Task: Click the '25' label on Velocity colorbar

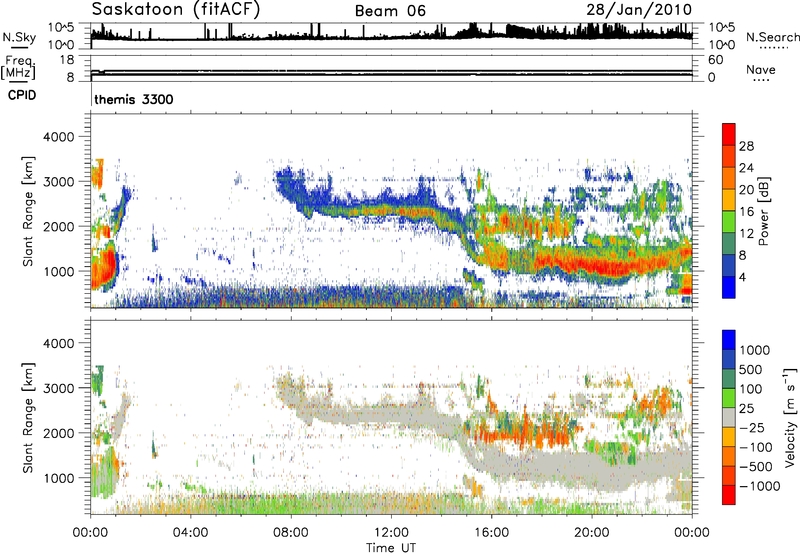Action: coord(746,409)
